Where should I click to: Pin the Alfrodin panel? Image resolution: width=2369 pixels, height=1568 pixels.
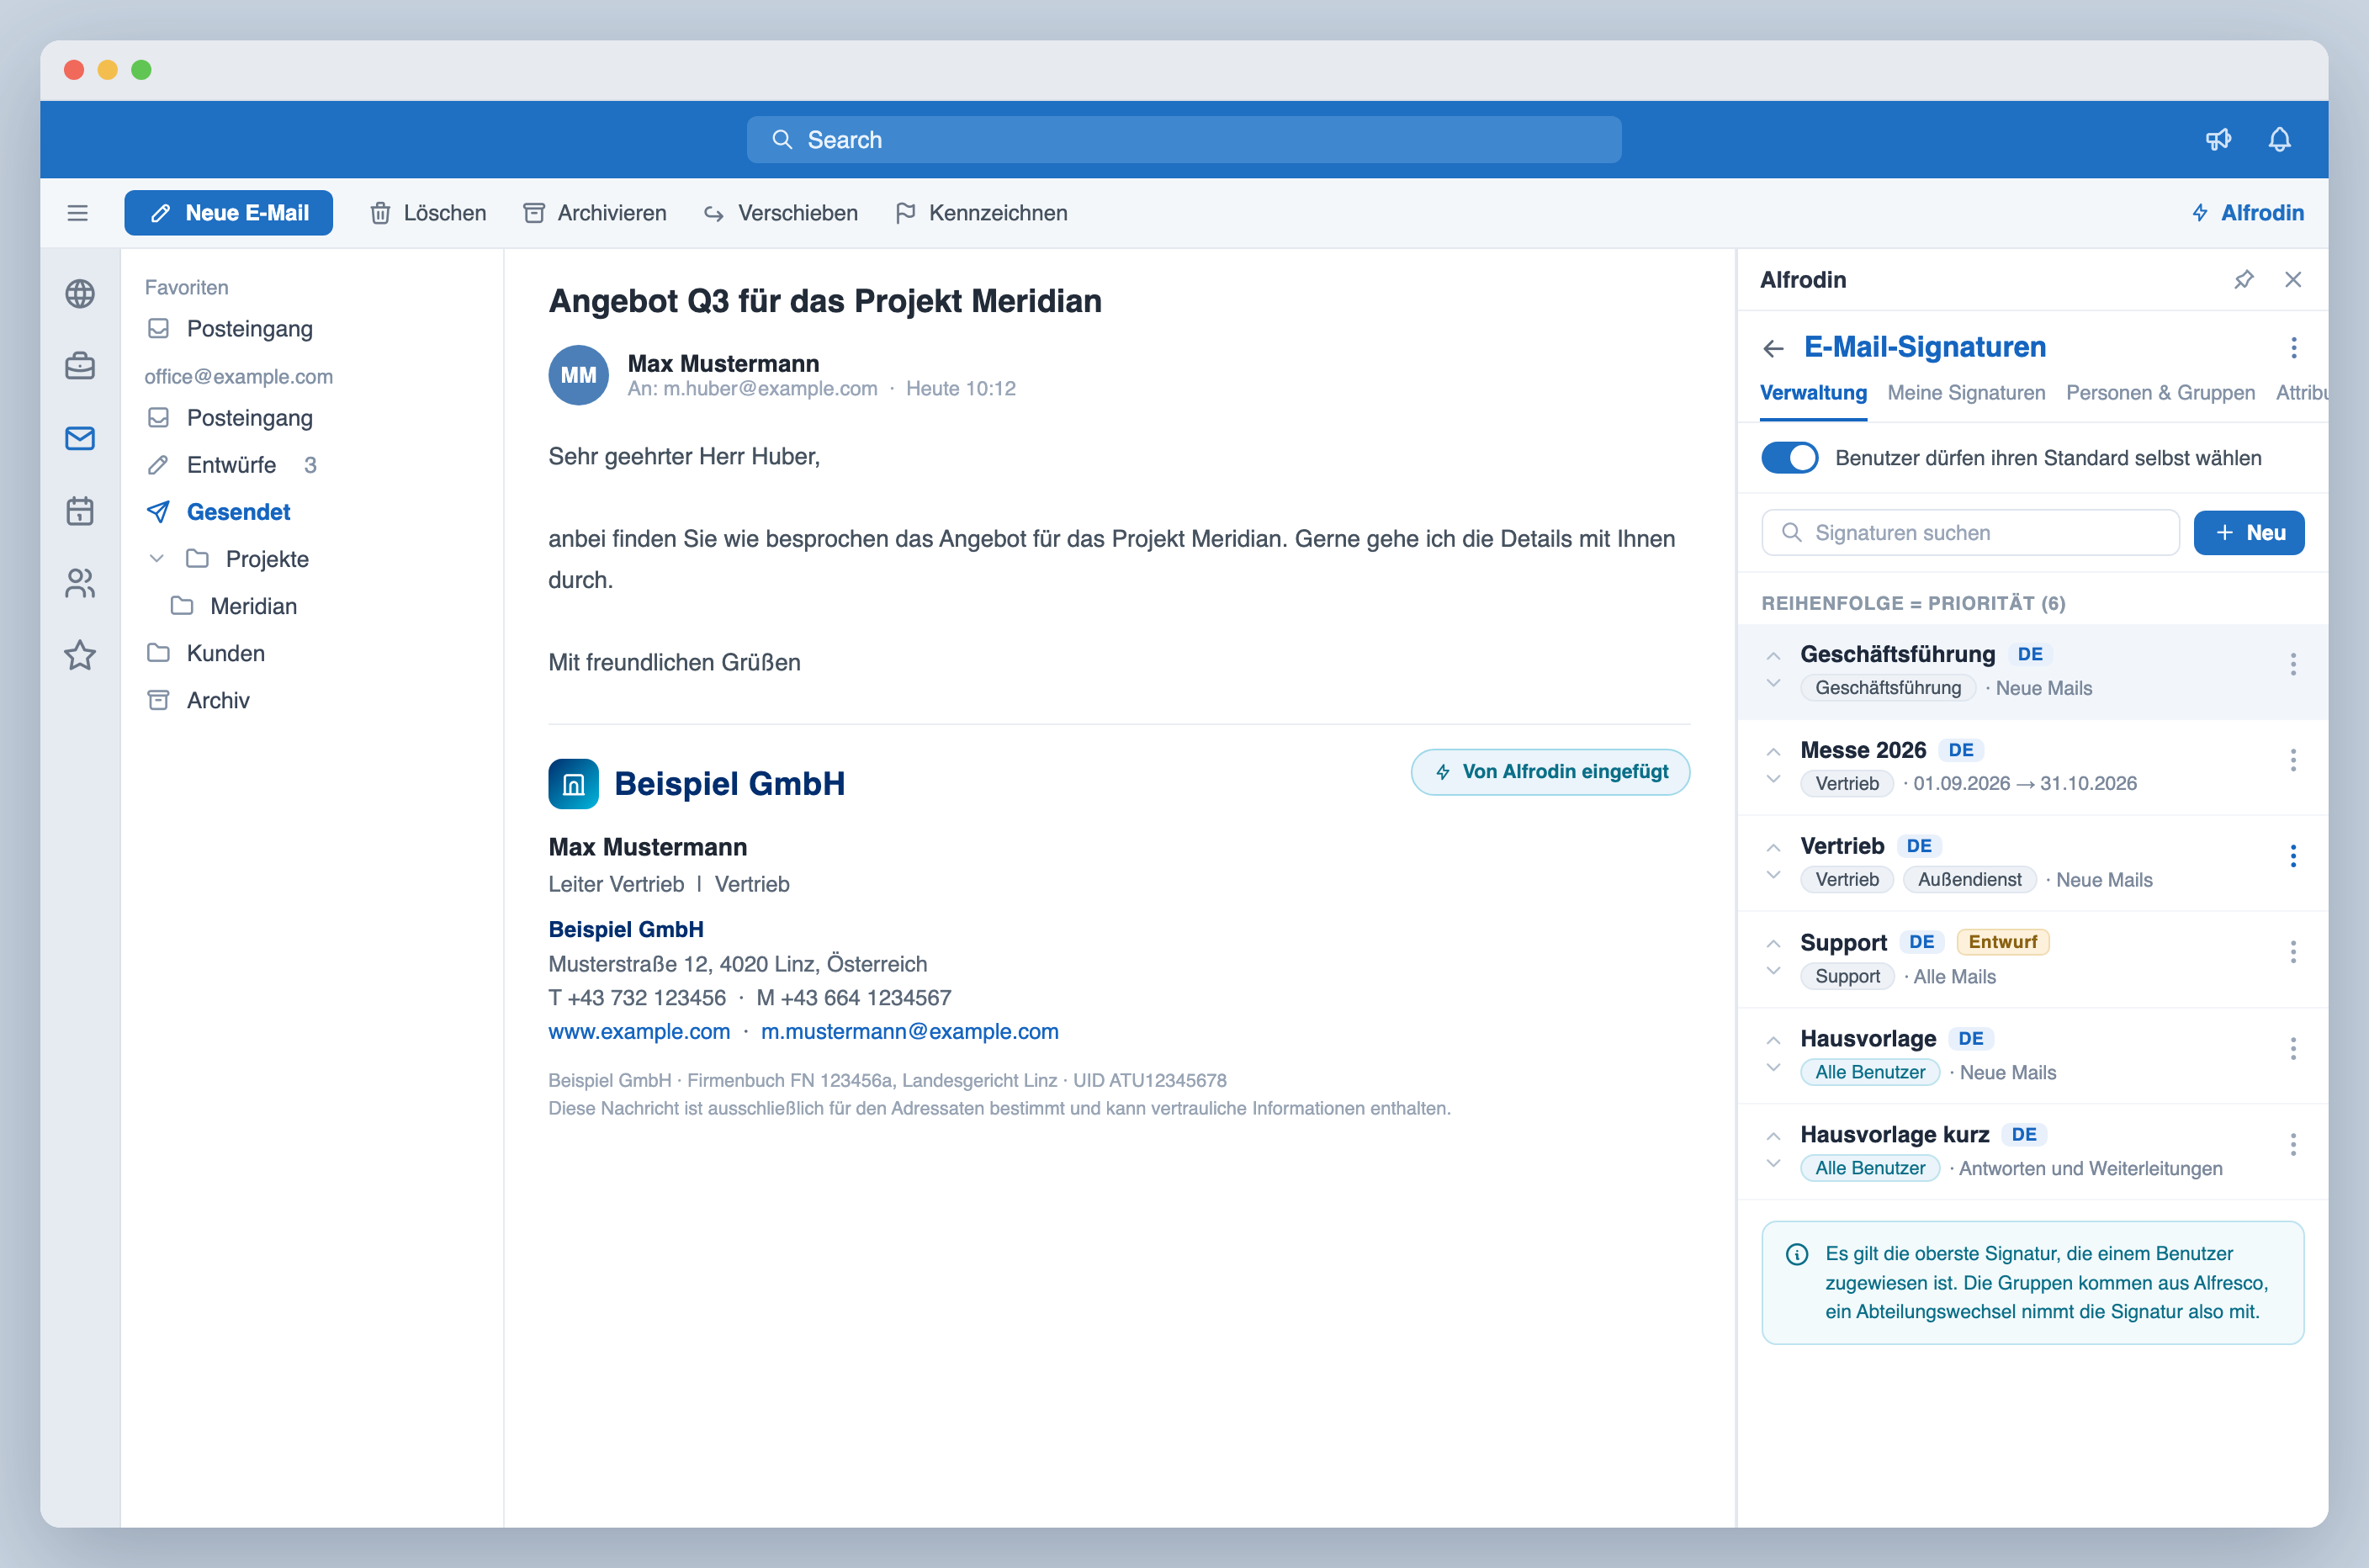2244,280
